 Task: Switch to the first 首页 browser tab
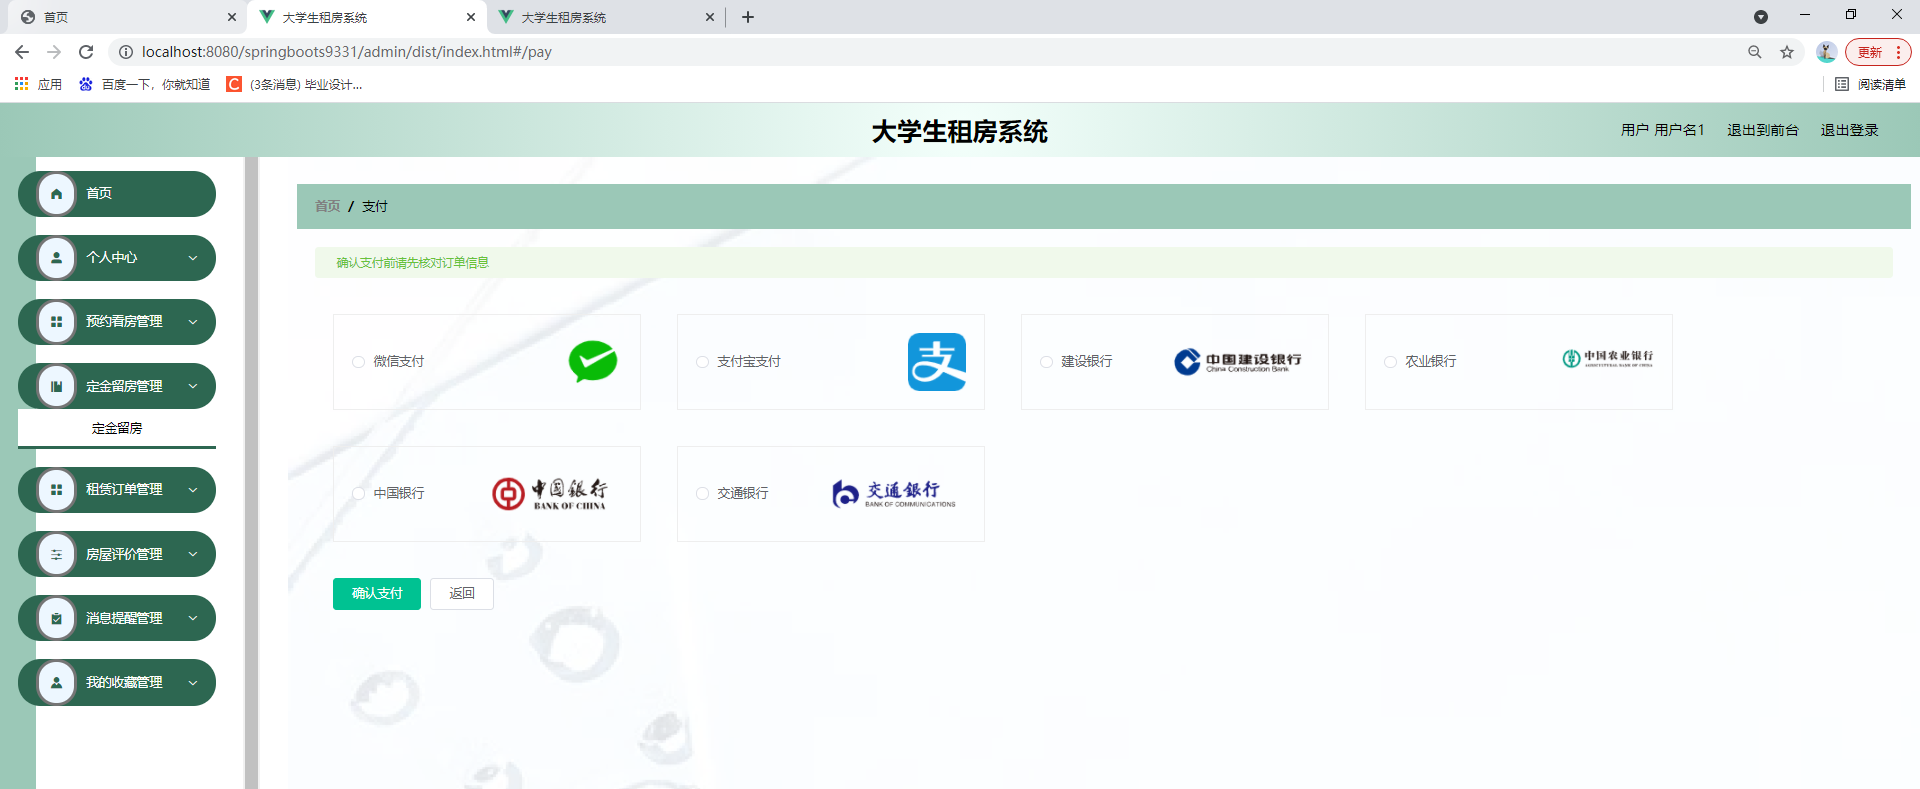coord(125,17)
